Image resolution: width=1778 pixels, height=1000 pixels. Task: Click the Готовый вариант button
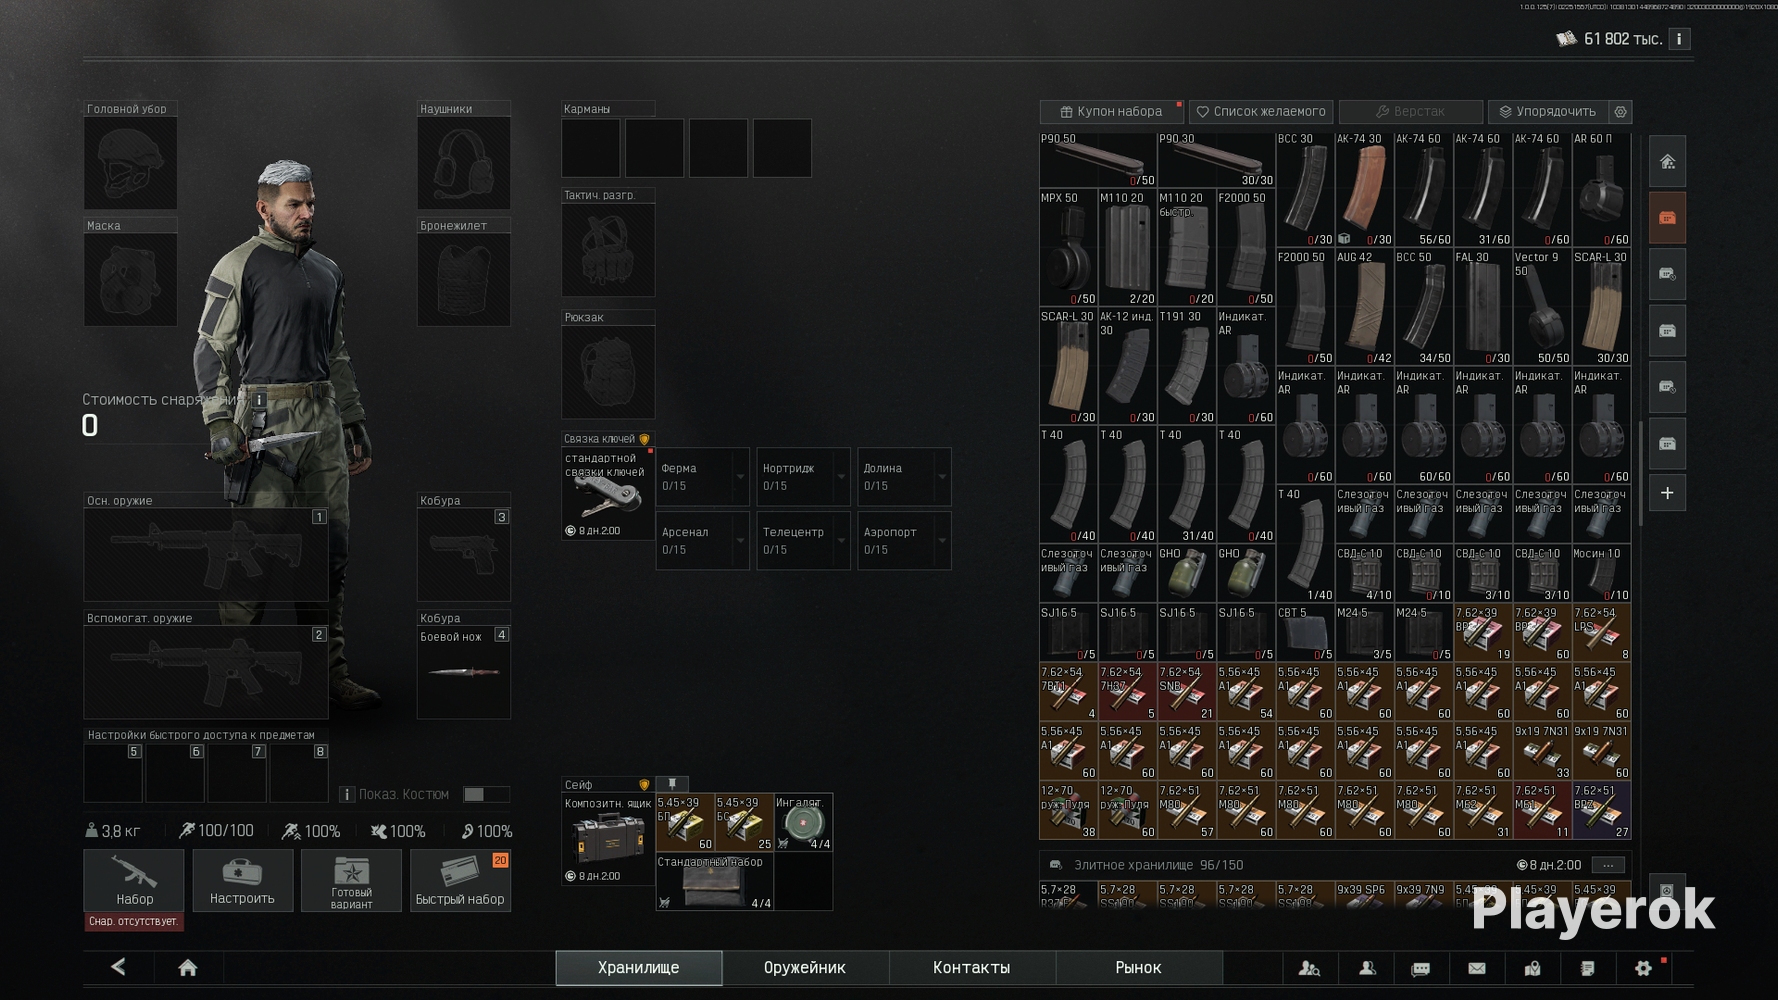[x=351, y=880]
